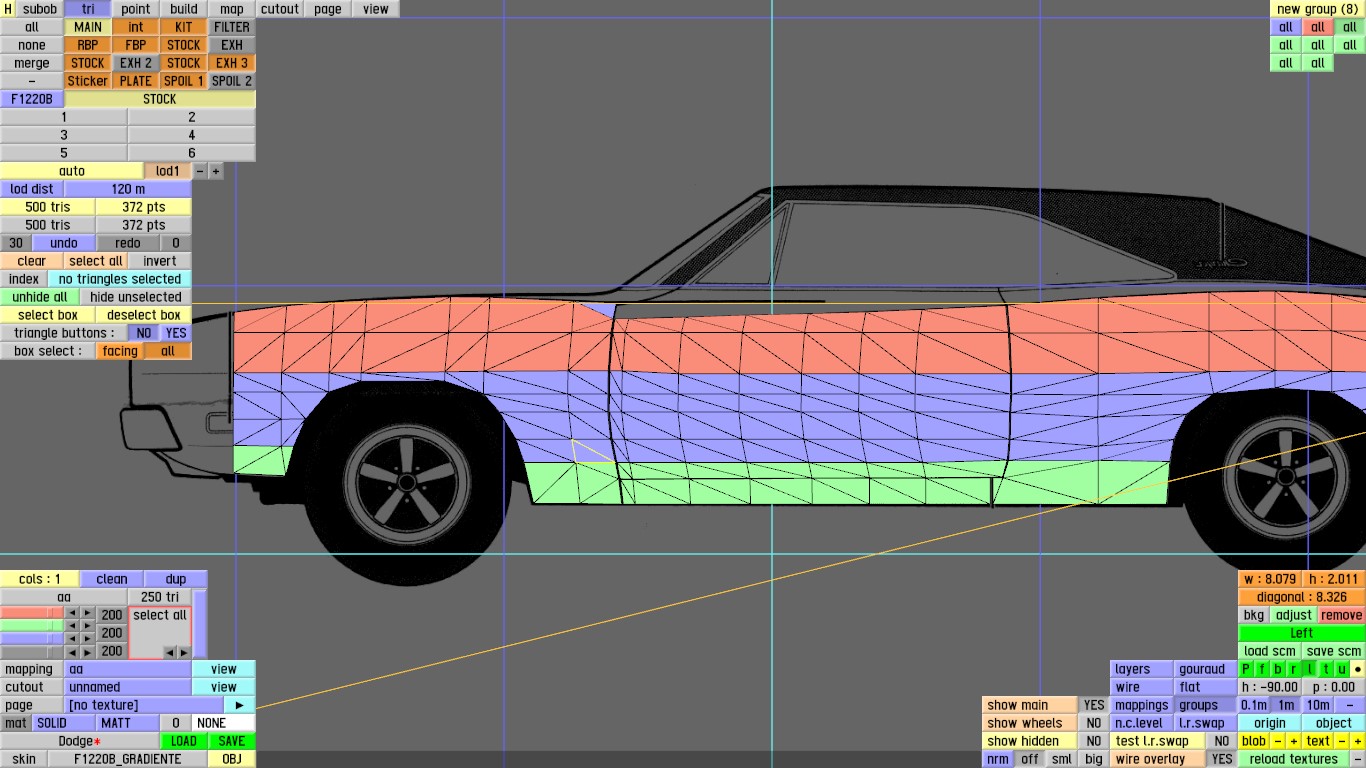This screenshot has height=768, width=1366.
Task: Click the undo button
Action: [64, 243]
